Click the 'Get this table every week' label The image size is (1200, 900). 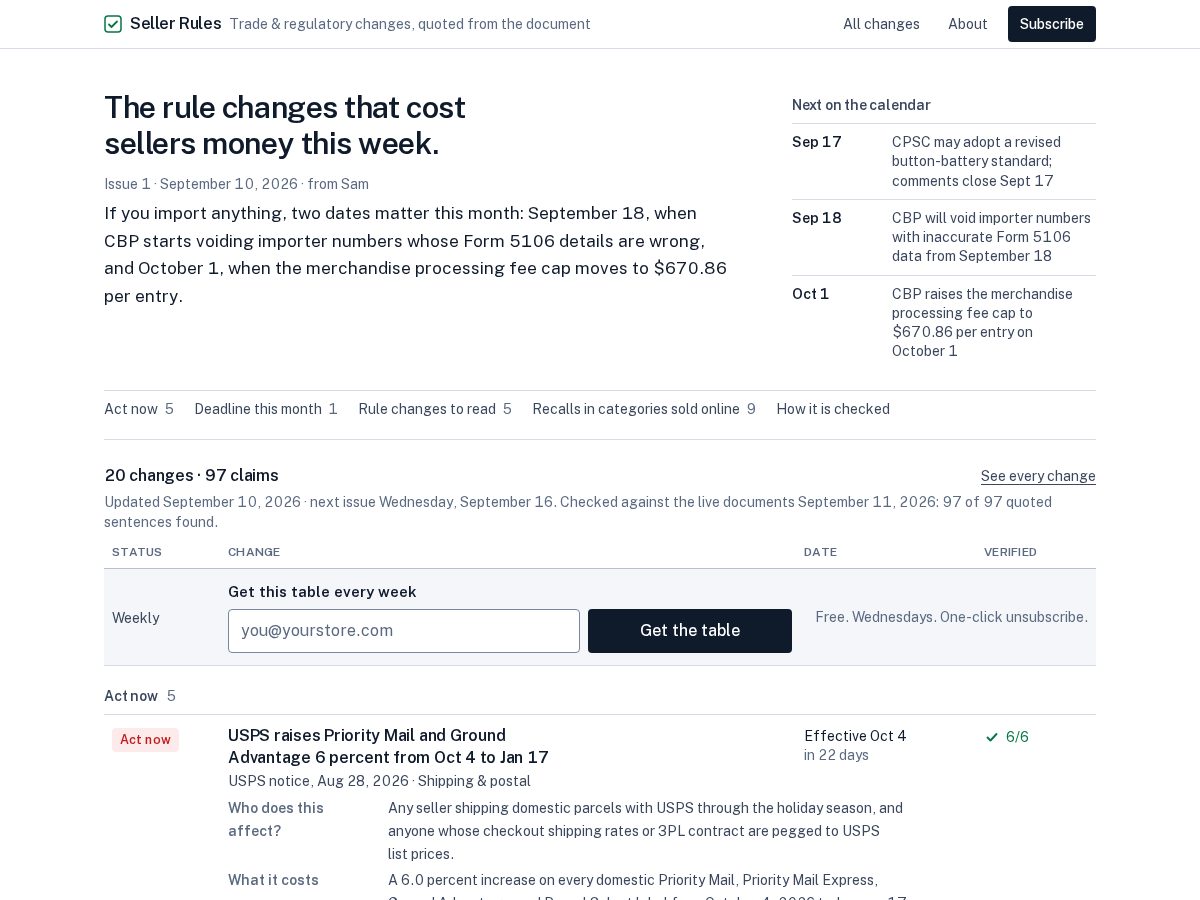[x=322, y=592]
